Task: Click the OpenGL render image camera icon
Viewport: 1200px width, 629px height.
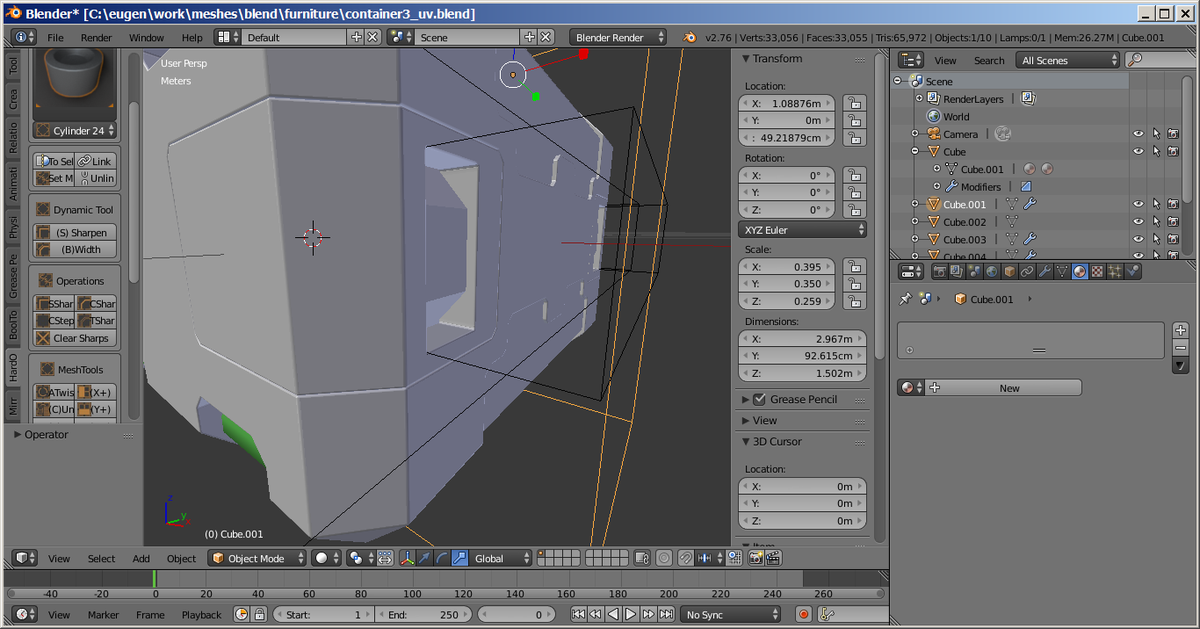Action: point(756,558)
